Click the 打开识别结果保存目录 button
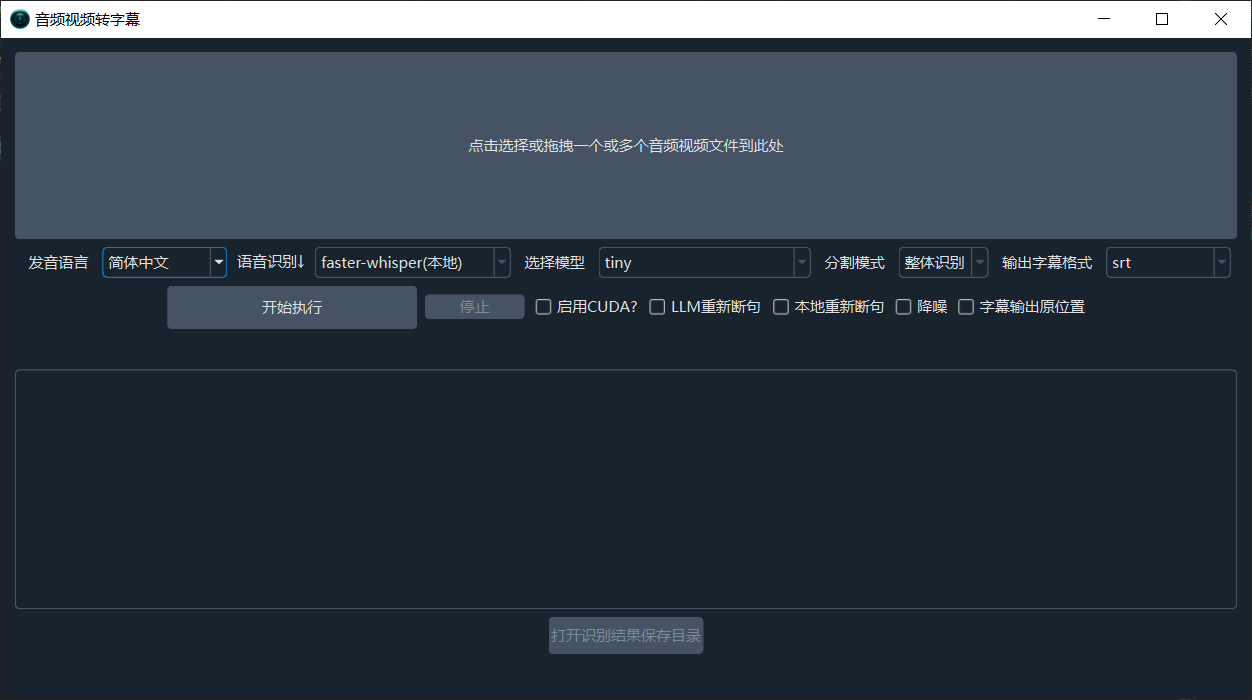This screenshot has height=700, width=1252. tap(626, 635)
